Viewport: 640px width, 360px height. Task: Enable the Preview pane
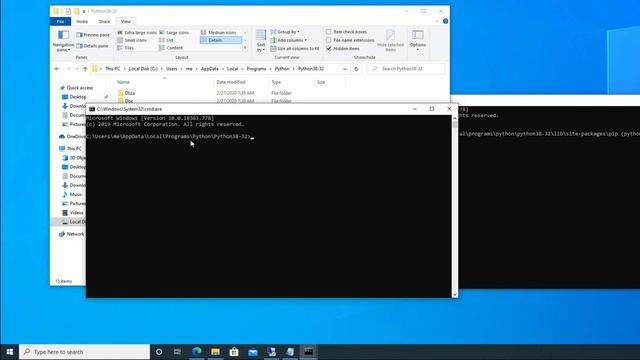click(93, 35)
